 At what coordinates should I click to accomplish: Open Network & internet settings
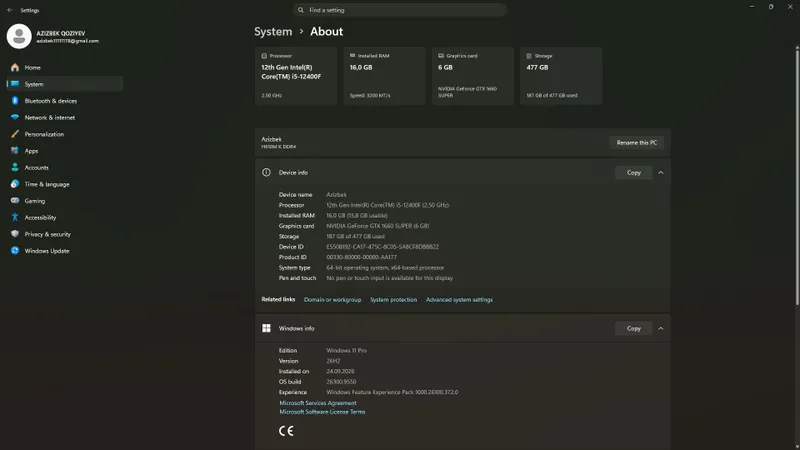(x=65, y=117)
